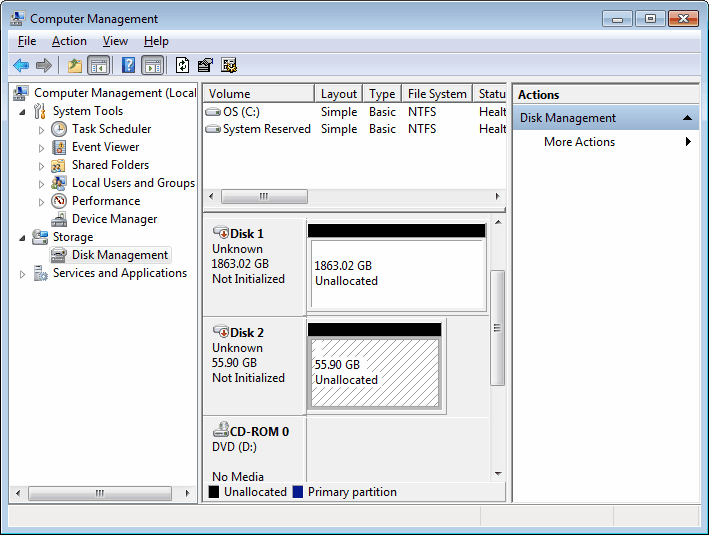709x535 pixels.
Task: Expand the Task Scheduler node arrow
Action: tap(41, 130)
